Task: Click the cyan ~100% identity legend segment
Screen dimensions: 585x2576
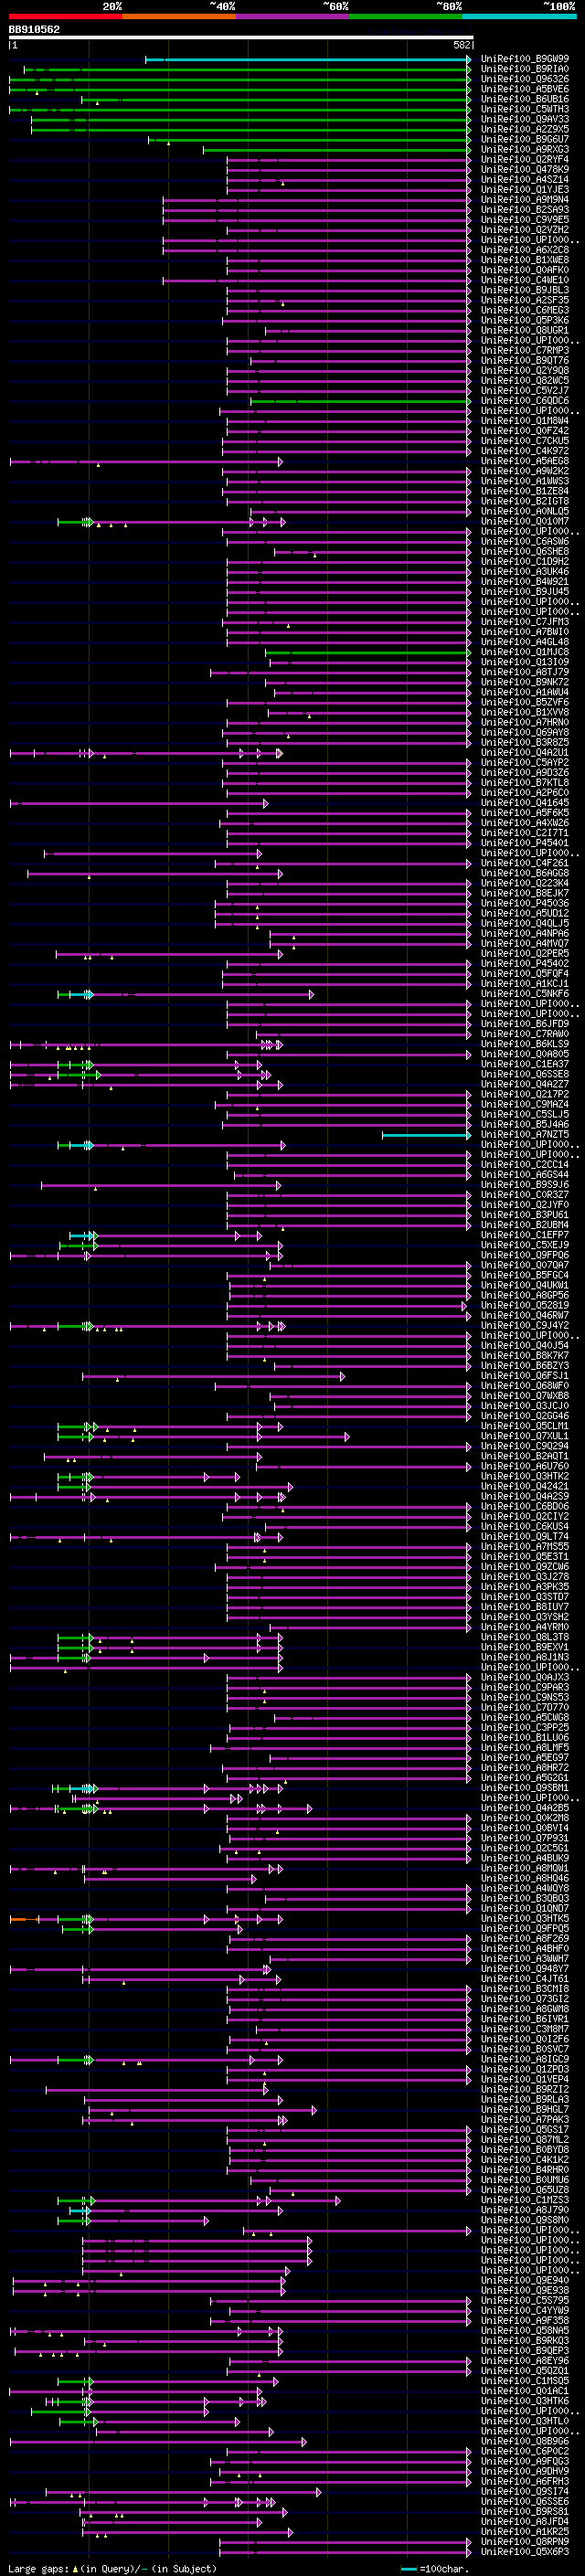Action: coord(520,16)
